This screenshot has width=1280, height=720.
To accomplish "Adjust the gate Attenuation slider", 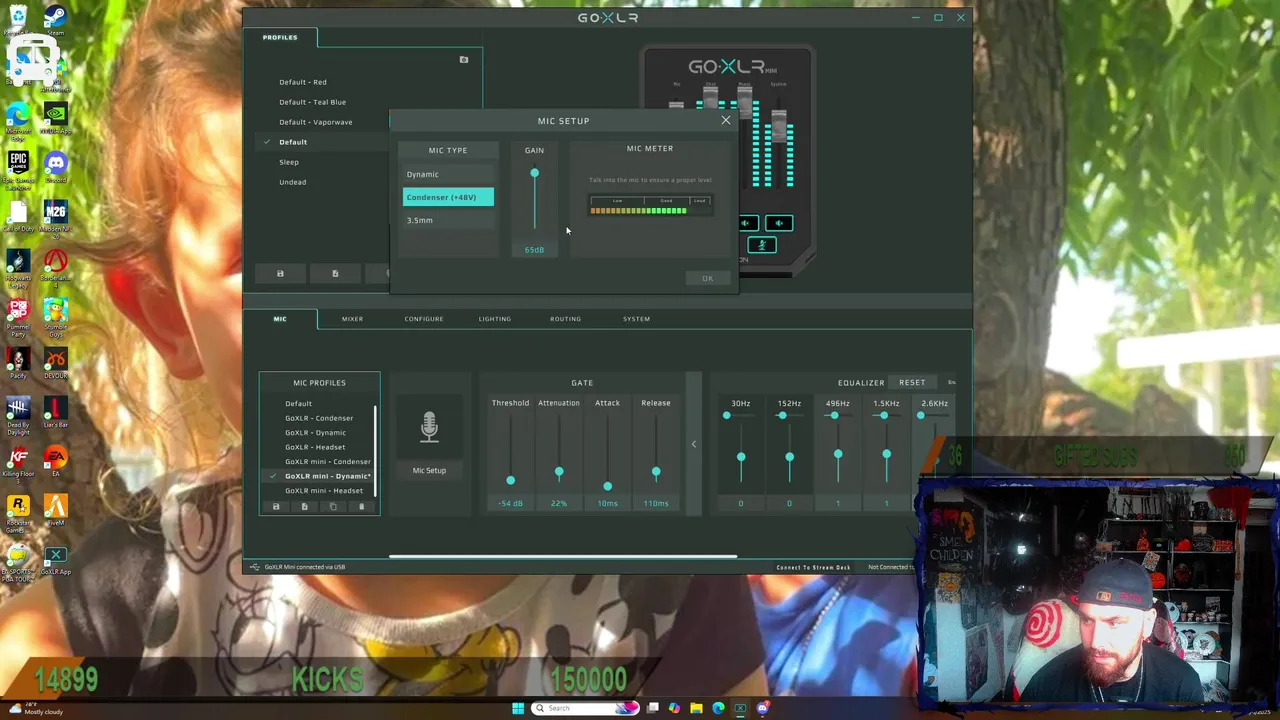I will pyautogui.click(x=559, y=472).
